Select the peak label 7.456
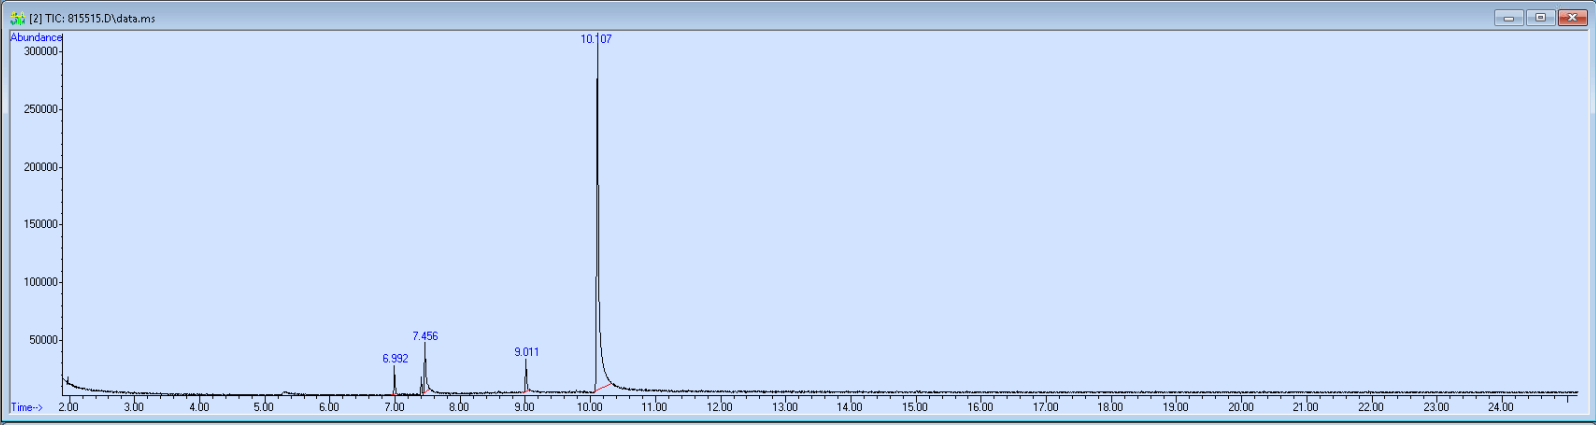The height and width of the screenshot is (425, 1596). click(425, 336)
